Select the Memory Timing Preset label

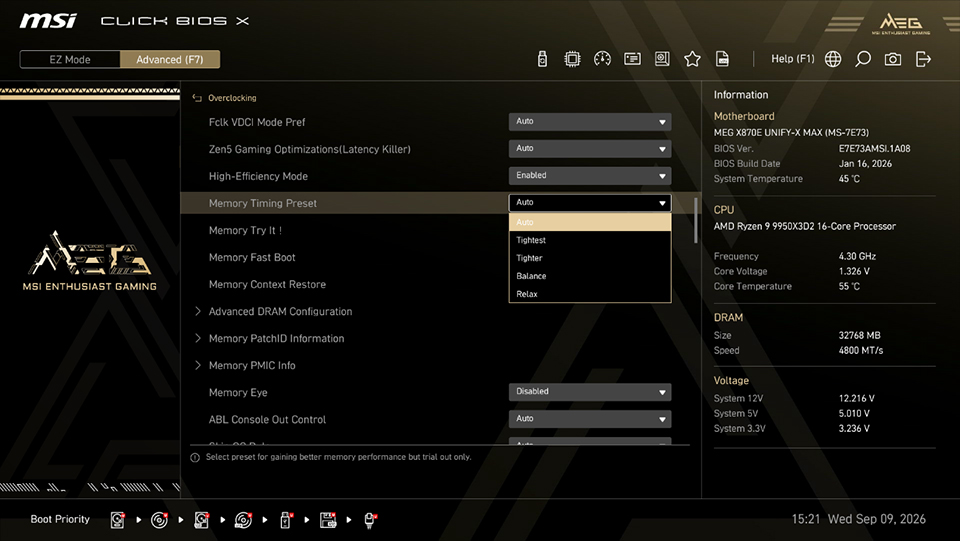[x=263, y=203]
